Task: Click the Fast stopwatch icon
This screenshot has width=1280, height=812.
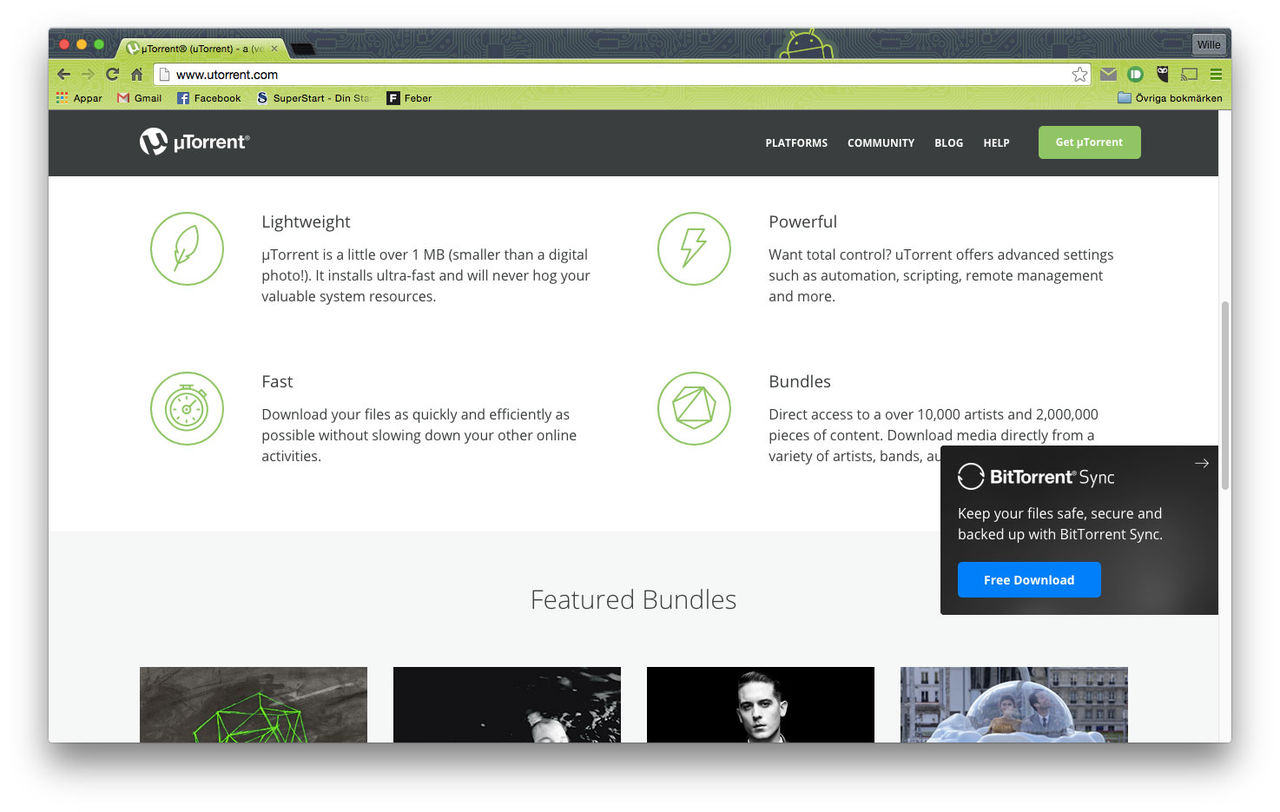Action: click(x=187, y=408)
